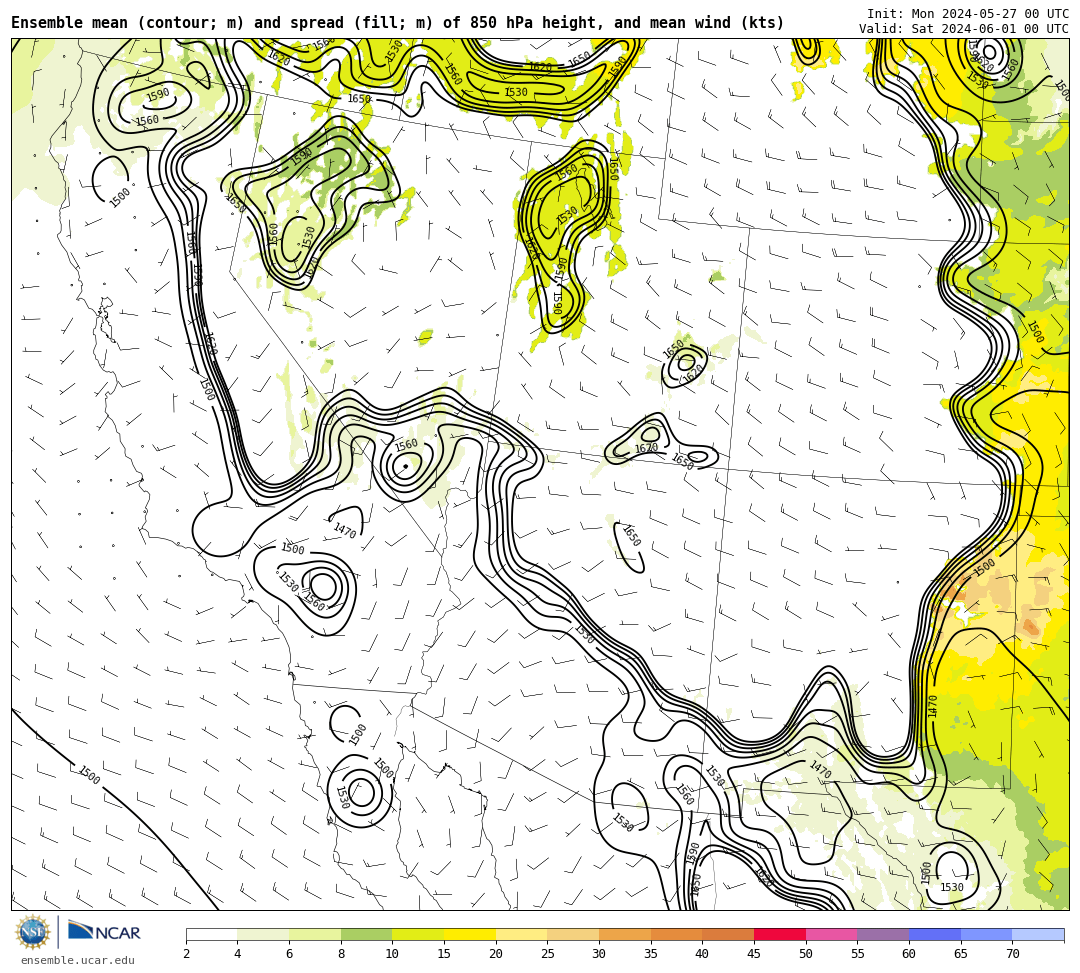The height and width of the screenshot is (973, 1080).
Task: Click the colorbar tick label 15
Action: click(444, 954)
